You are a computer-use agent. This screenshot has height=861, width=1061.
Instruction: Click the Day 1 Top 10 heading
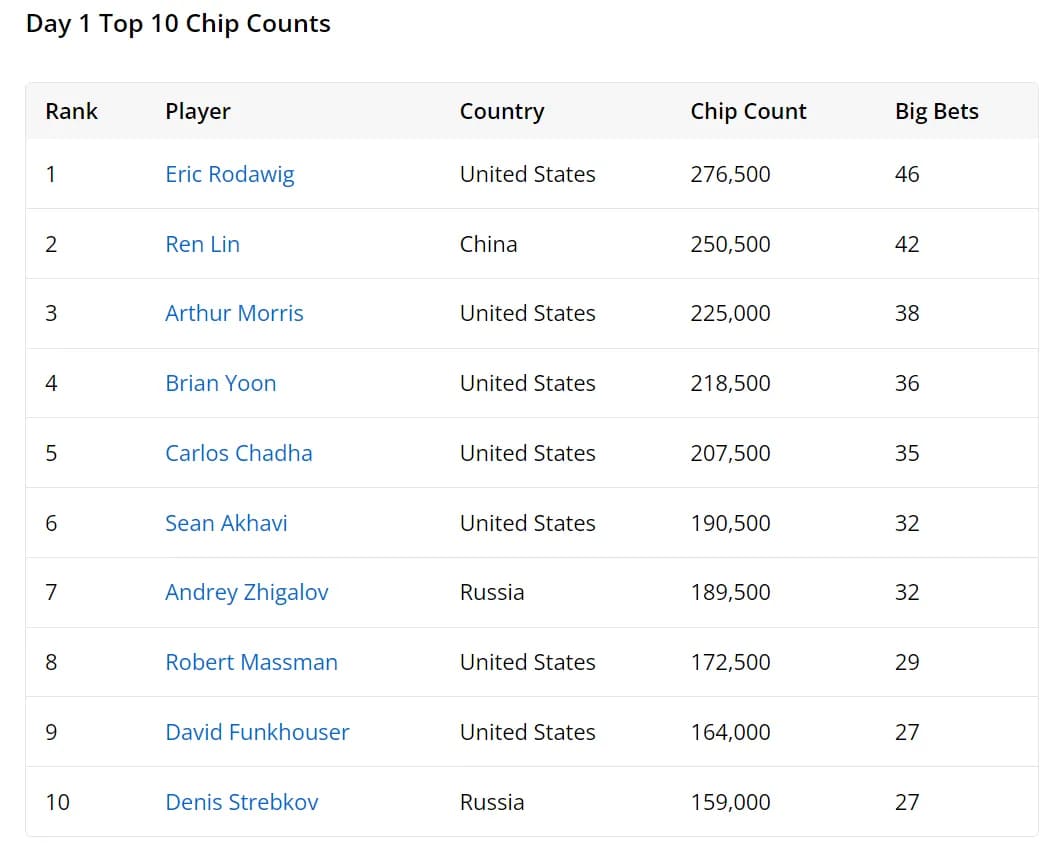(178, 24)
